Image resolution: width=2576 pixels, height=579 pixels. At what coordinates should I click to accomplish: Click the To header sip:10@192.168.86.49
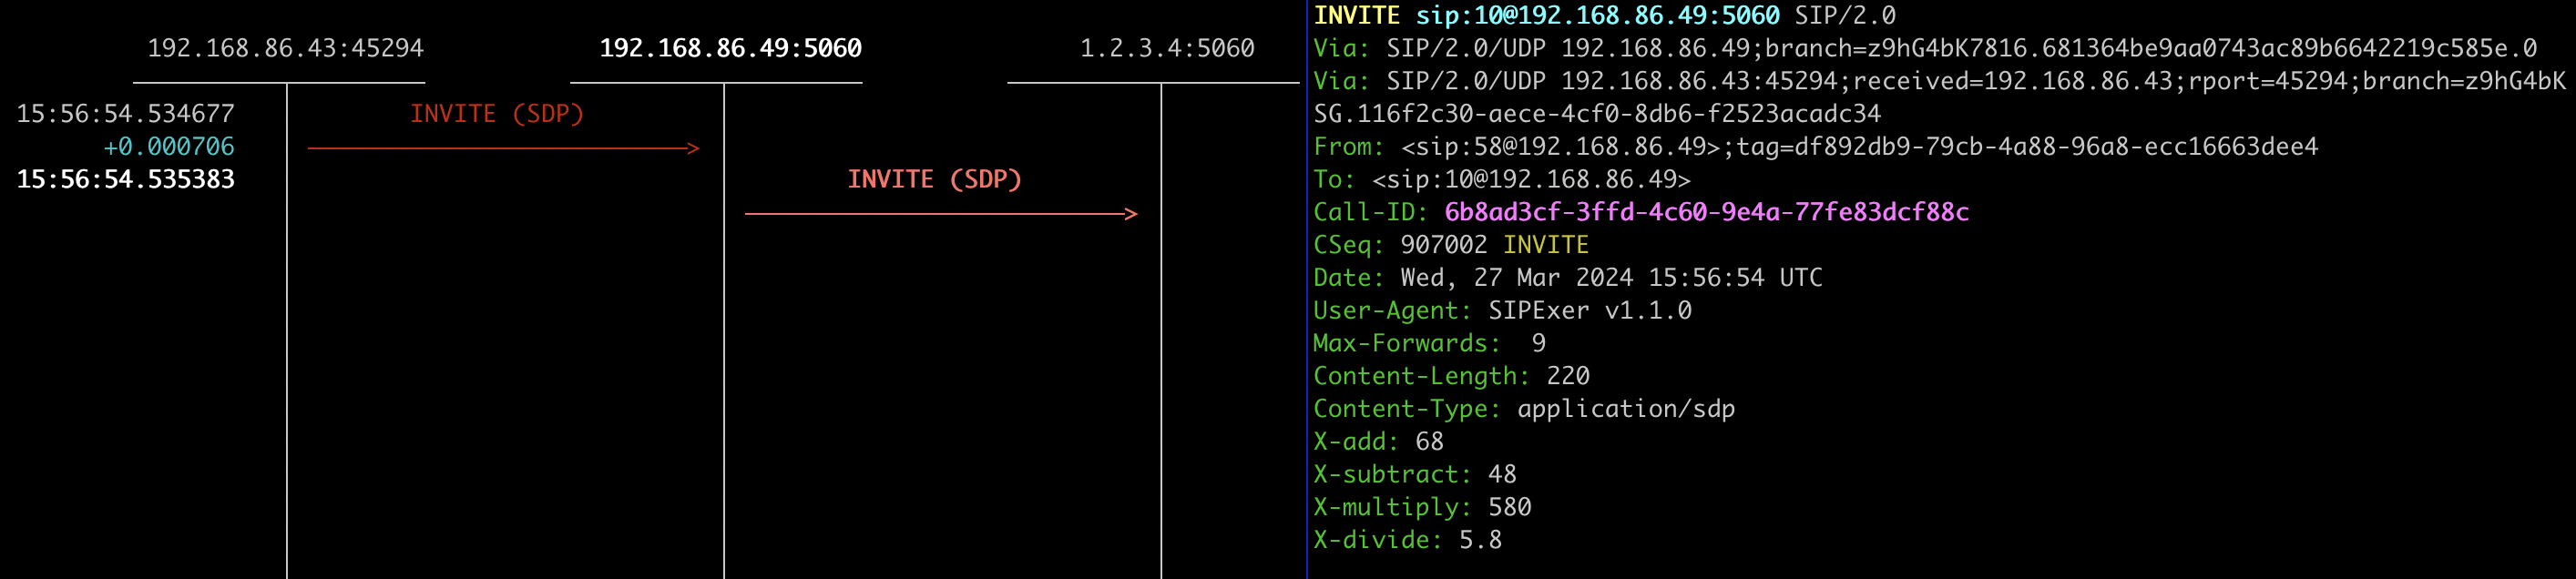point(1502,180)
